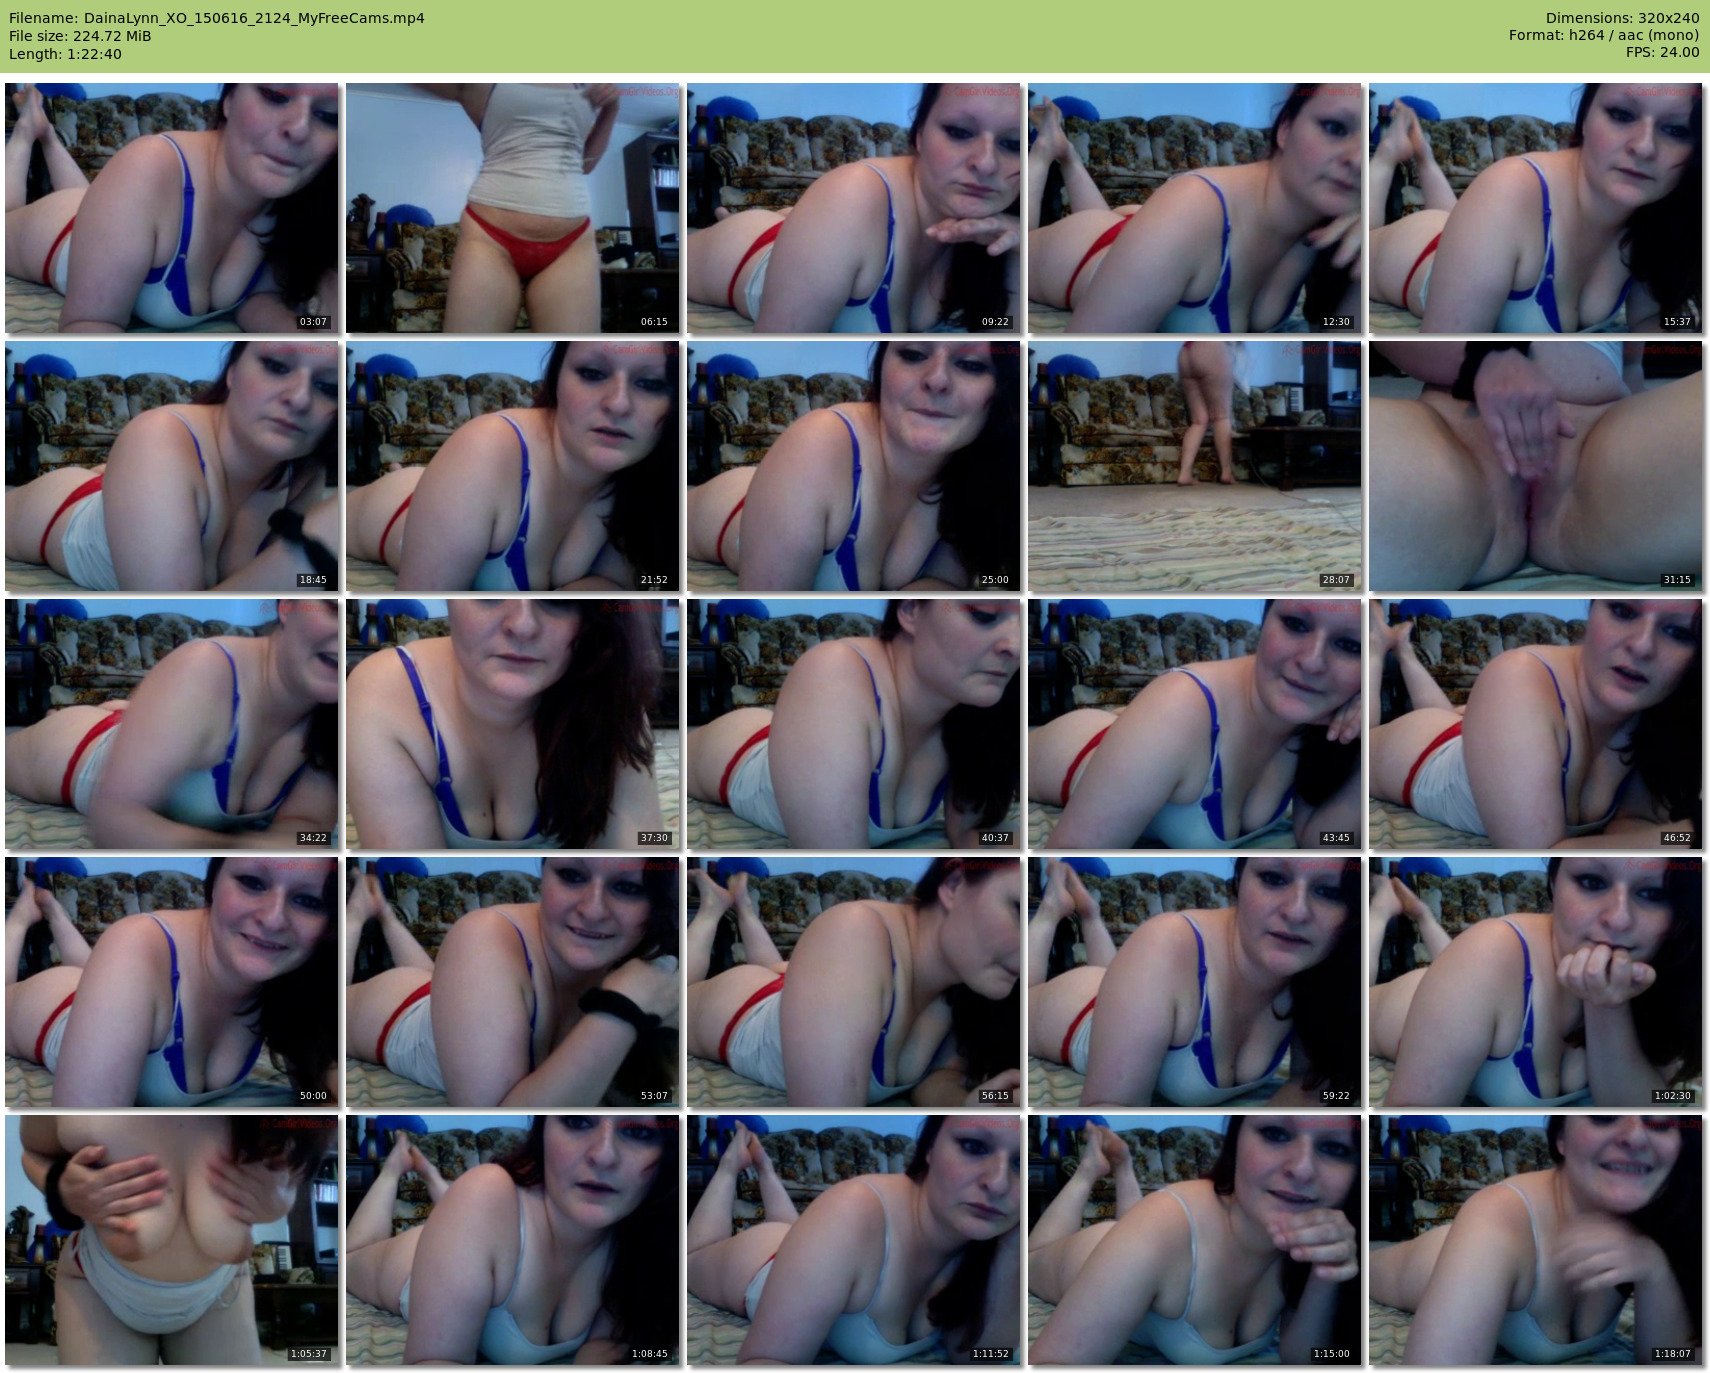Open the thumbnail timestamped 59:22
The width and height of the screenshot is (1710, 1373).
[x=1194, y=982]
